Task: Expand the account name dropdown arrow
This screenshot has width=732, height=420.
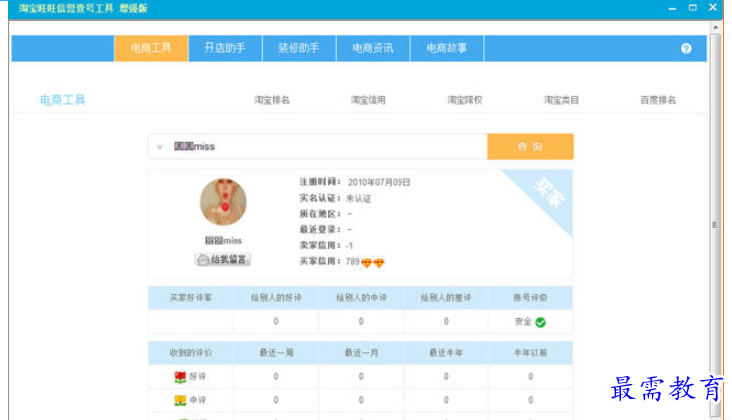Action: [160, 147]
